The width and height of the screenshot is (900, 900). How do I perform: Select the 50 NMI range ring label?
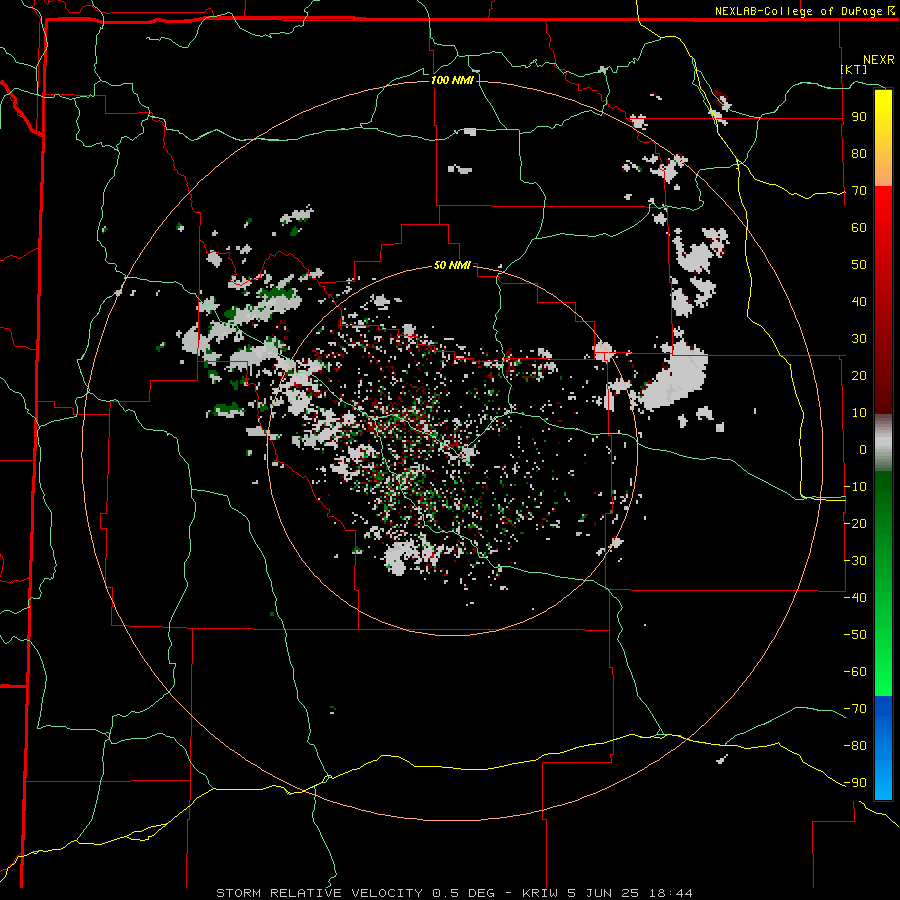tap(452, 265)
